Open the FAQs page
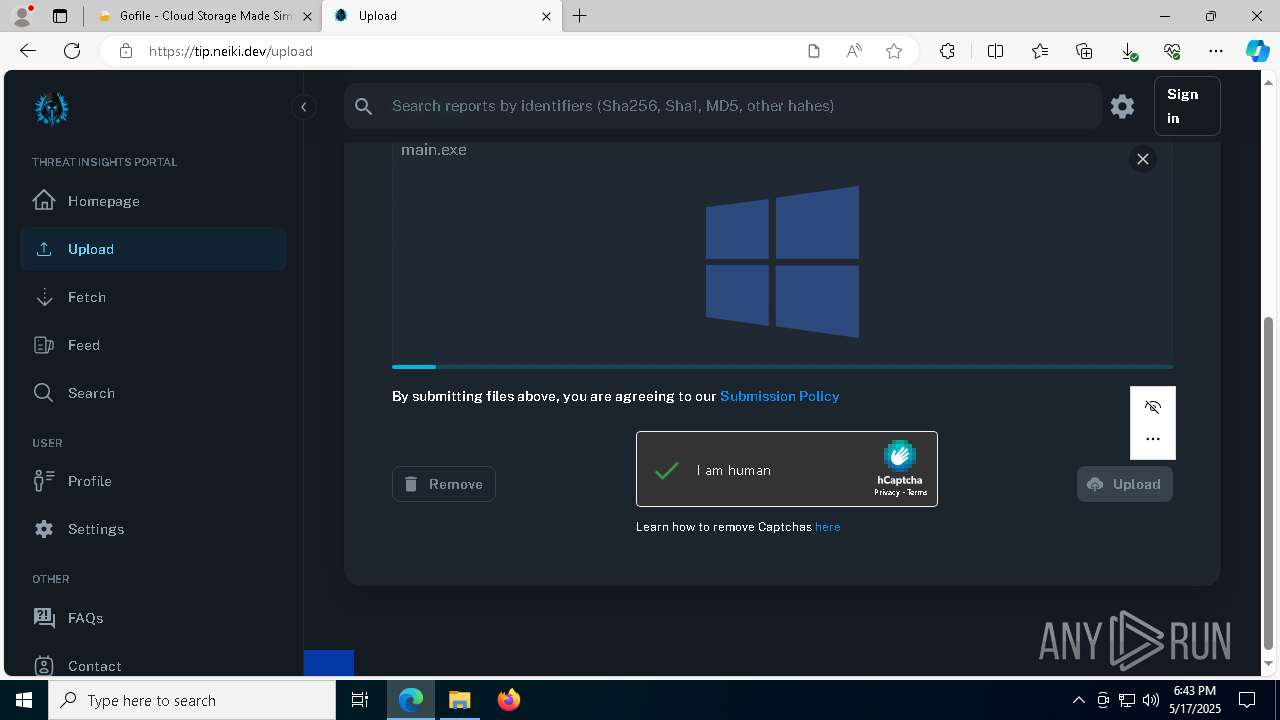Screen dimensions: 1280x720 pos(153,618)
